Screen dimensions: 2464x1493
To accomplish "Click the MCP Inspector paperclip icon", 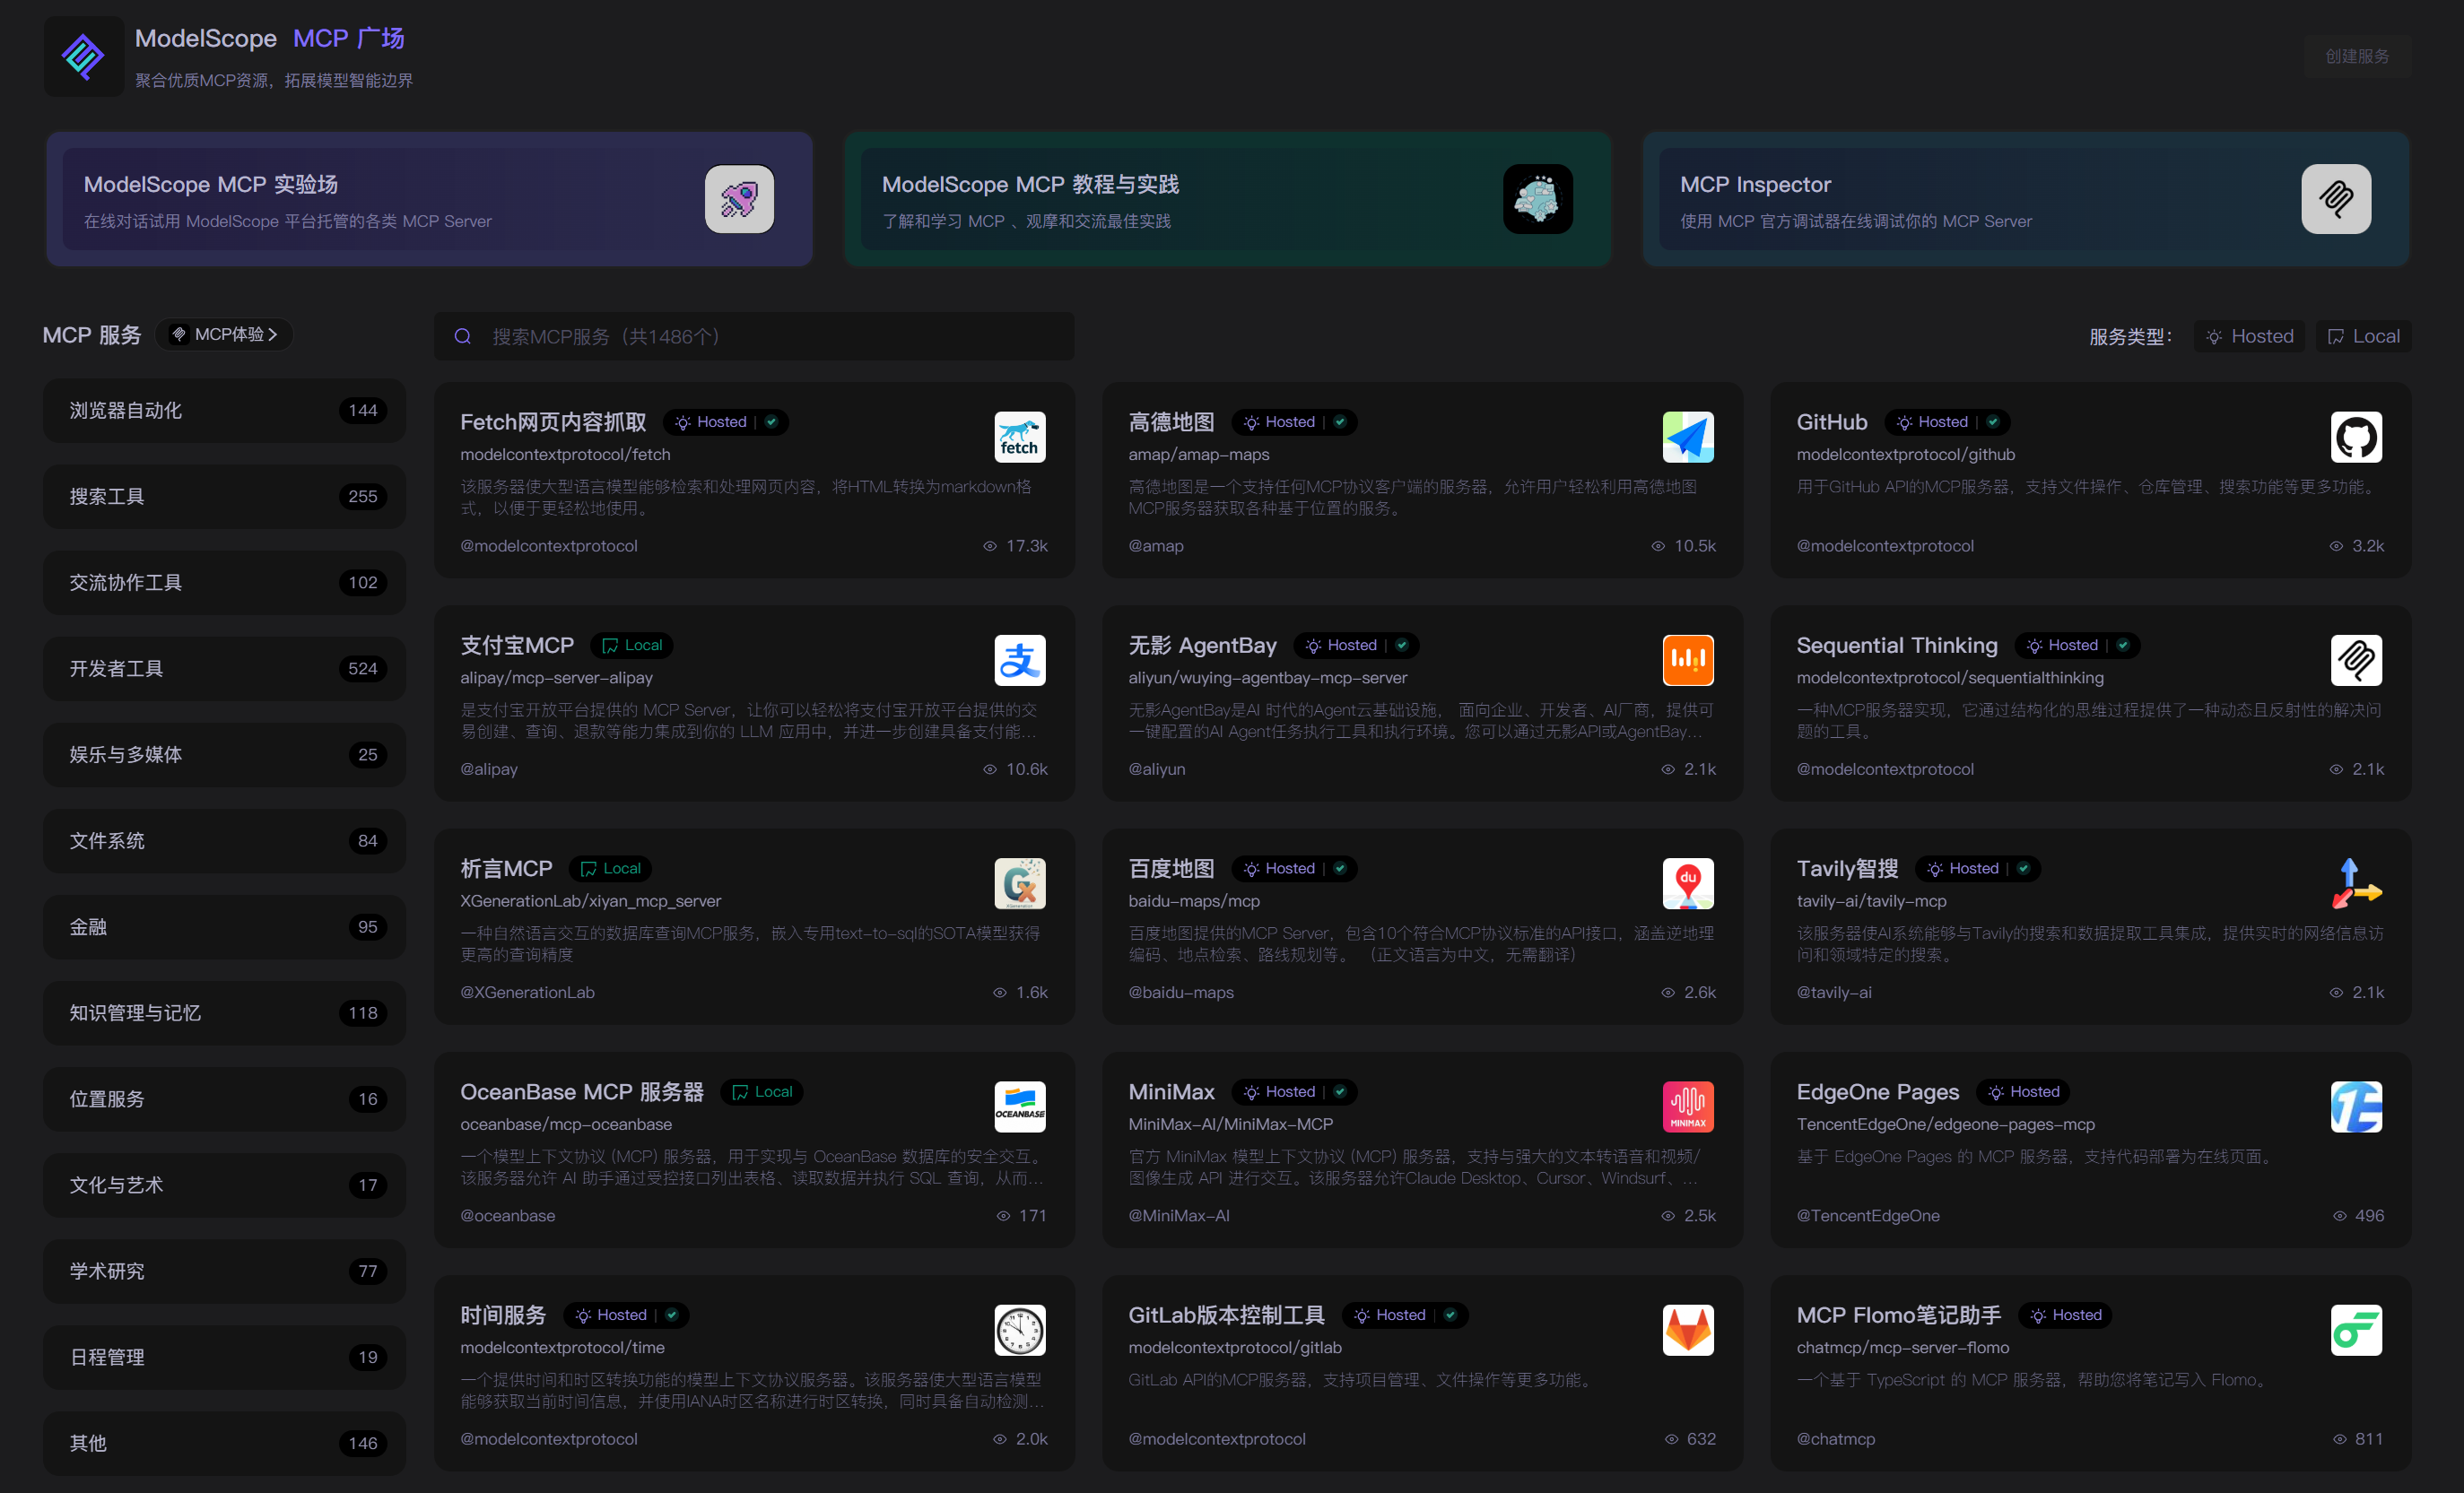I will (2335, 199).
